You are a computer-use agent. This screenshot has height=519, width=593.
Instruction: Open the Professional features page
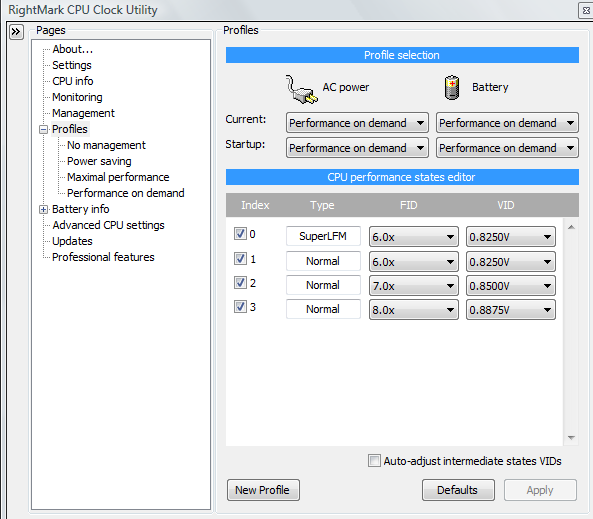[x=103, y=257]
